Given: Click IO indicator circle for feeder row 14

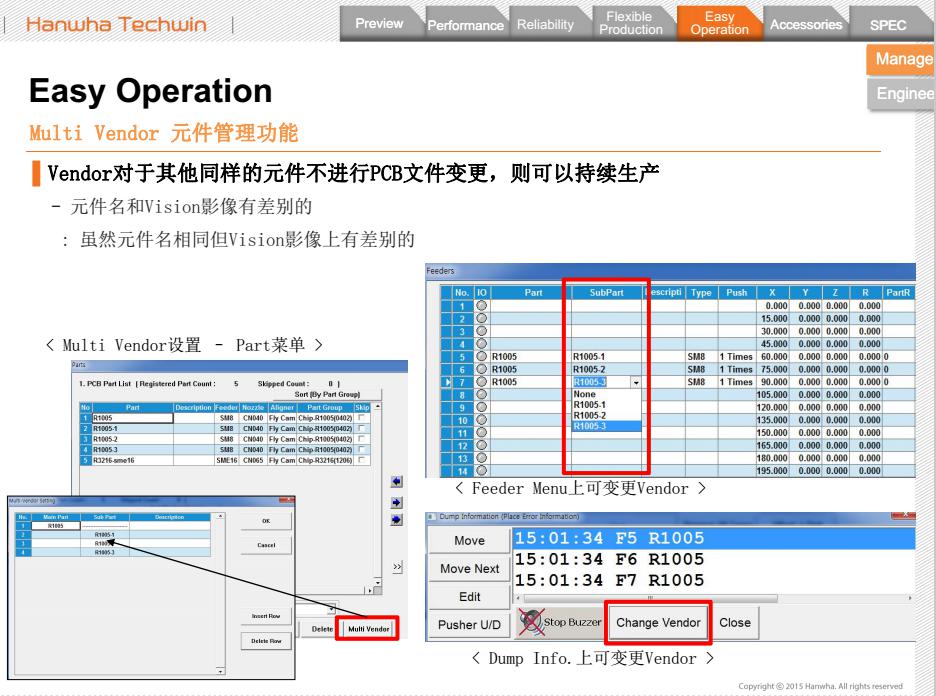Looking at the screenshot, I should [481, 470].
